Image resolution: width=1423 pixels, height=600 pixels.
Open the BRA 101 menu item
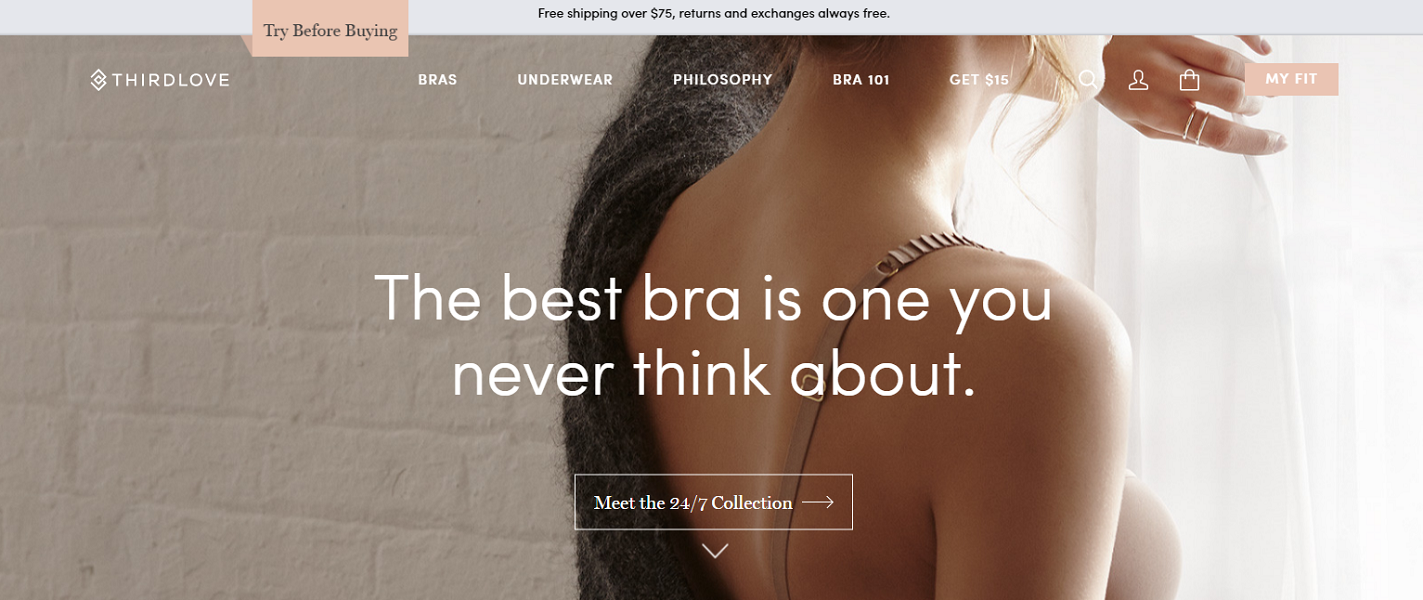[861, 80]
